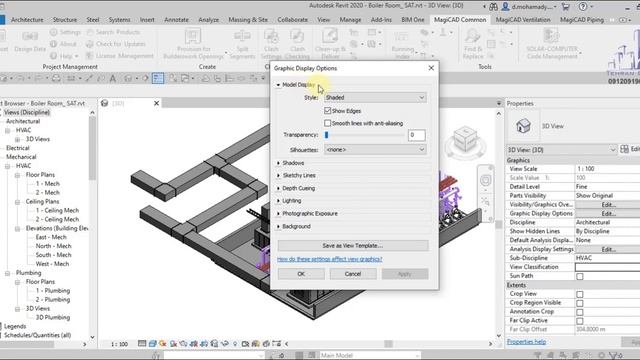
Task: Select 1 - Ceiling Mech in Project Browser
Action: (57, 211)
